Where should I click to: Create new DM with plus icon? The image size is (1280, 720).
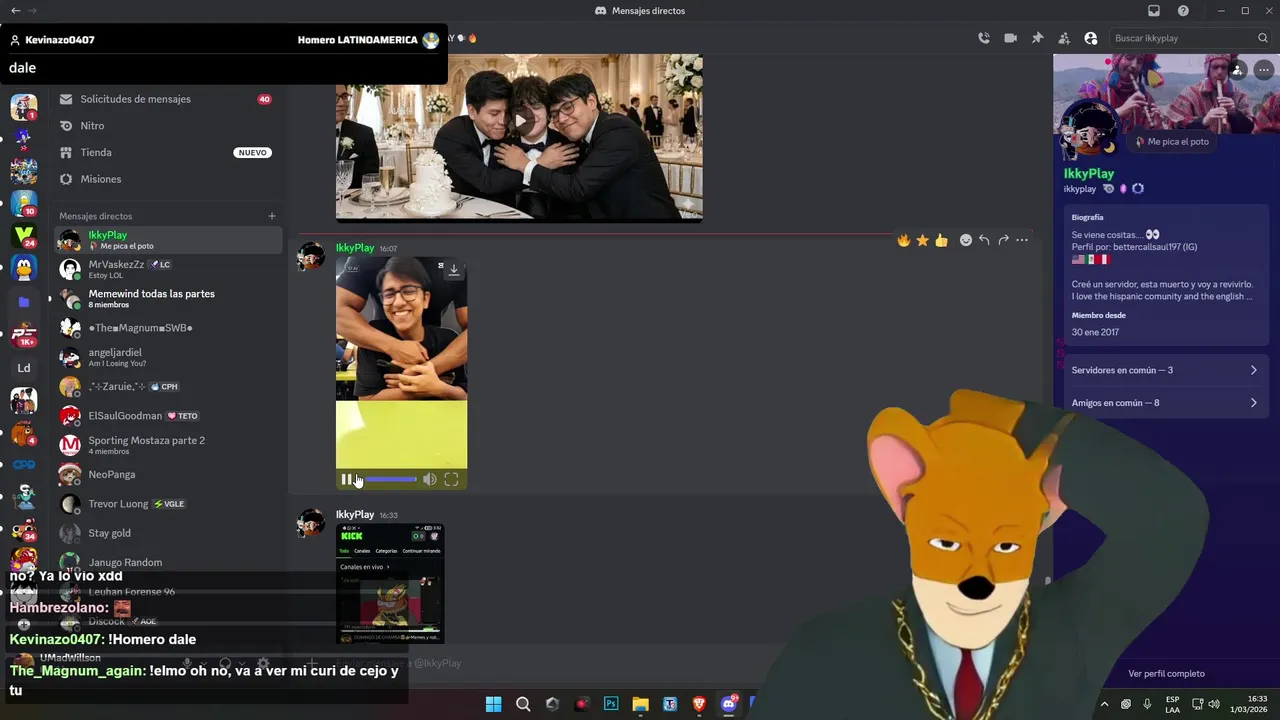pyautogui.click(x=272, y=216)
